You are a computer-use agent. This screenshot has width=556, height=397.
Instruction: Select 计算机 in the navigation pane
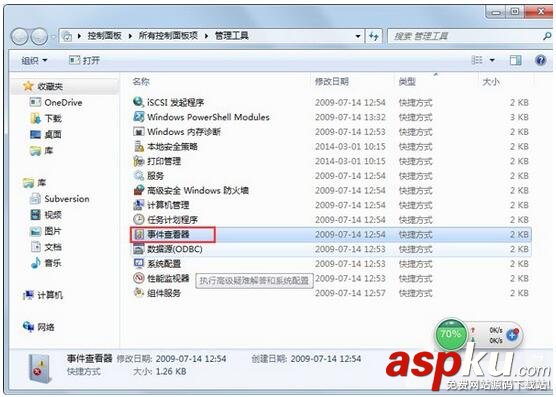coord(43,295)
